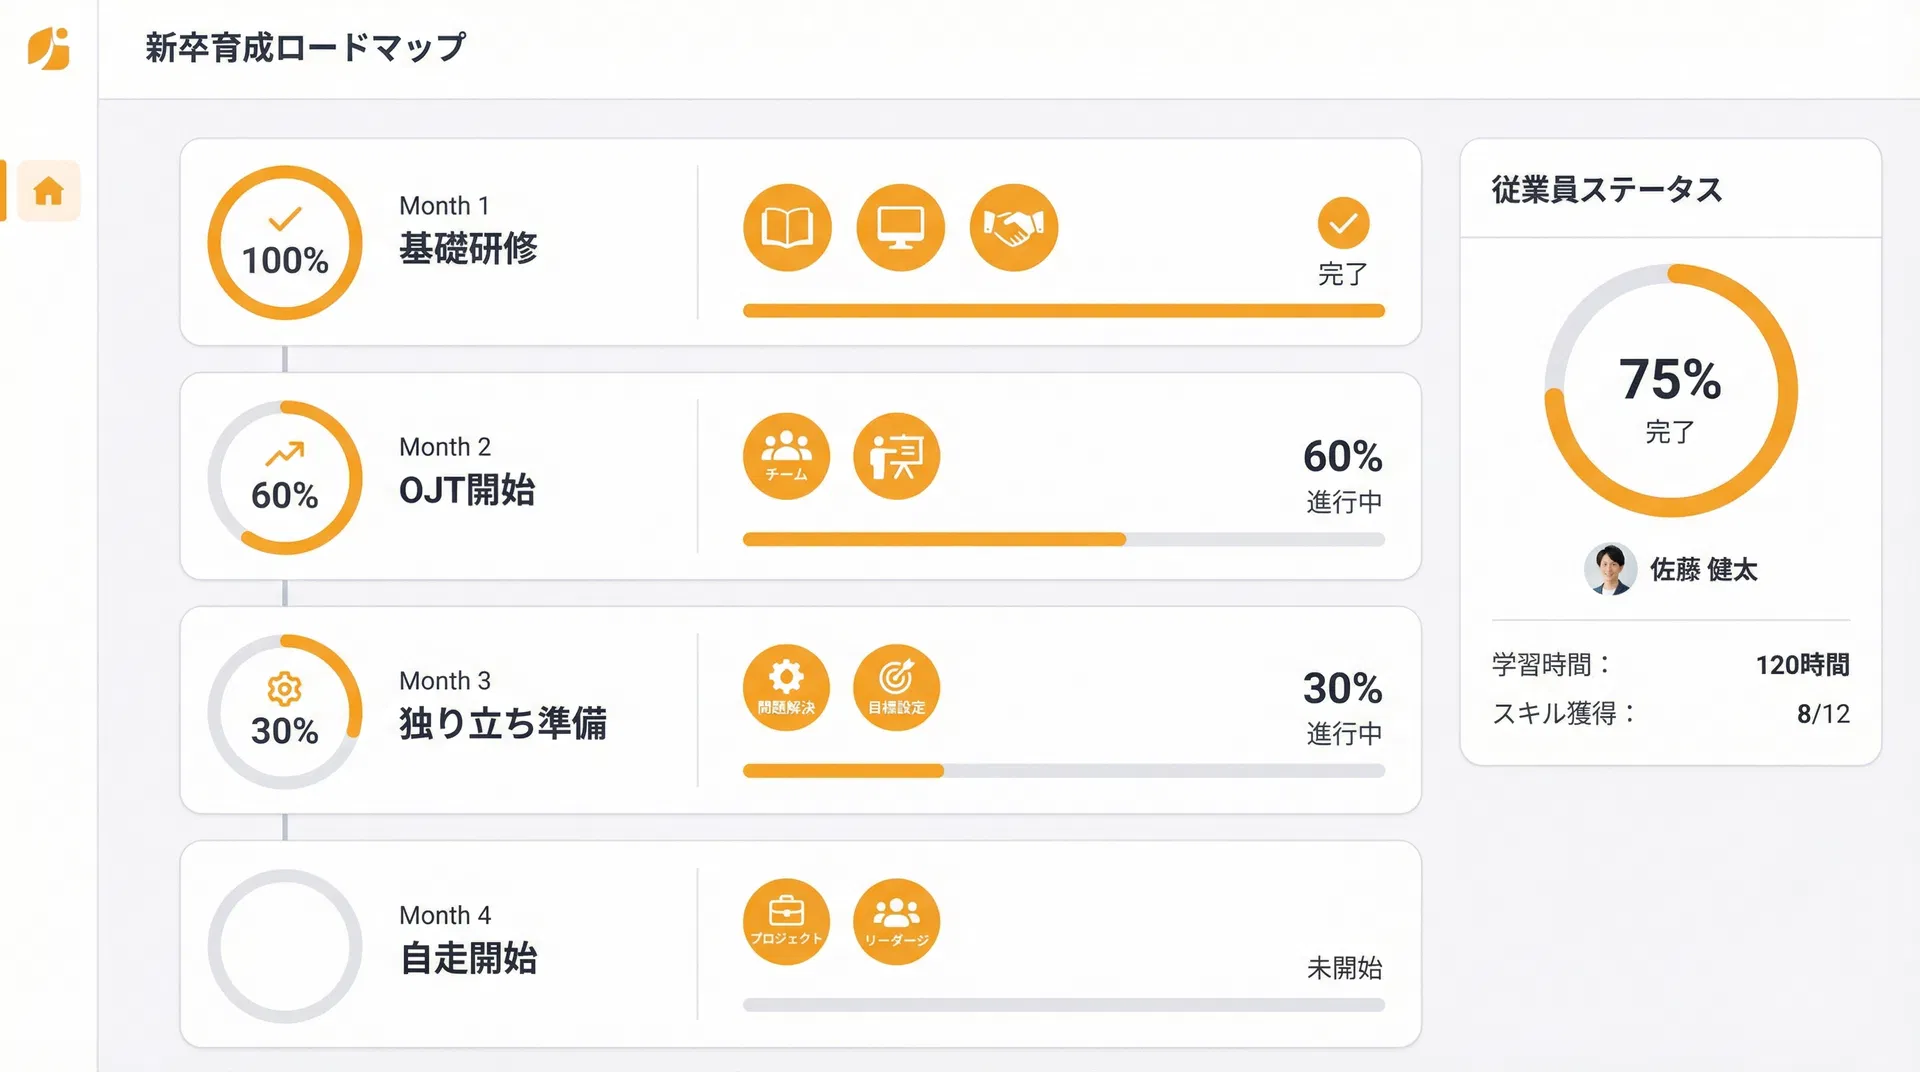The width and height of the screenshot is (1920, 1072).
Task: Open the 目標設定 target icon
Action: (x=896, y=688)
